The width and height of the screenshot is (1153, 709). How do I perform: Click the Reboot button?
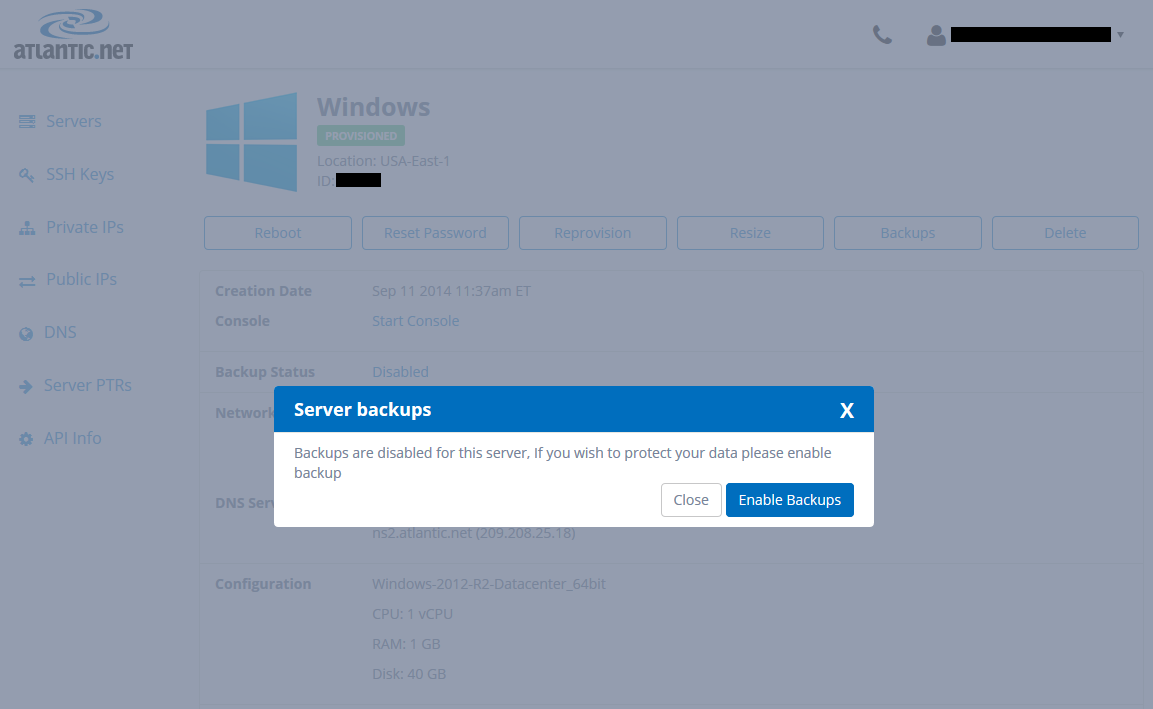(x=278, y=233)
